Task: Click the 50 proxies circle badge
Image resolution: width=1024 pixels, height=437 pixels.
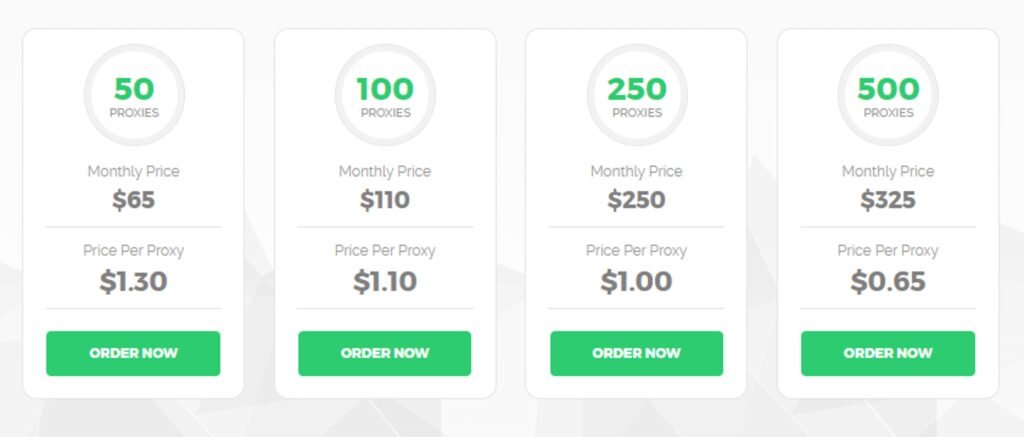Action: 134,95
